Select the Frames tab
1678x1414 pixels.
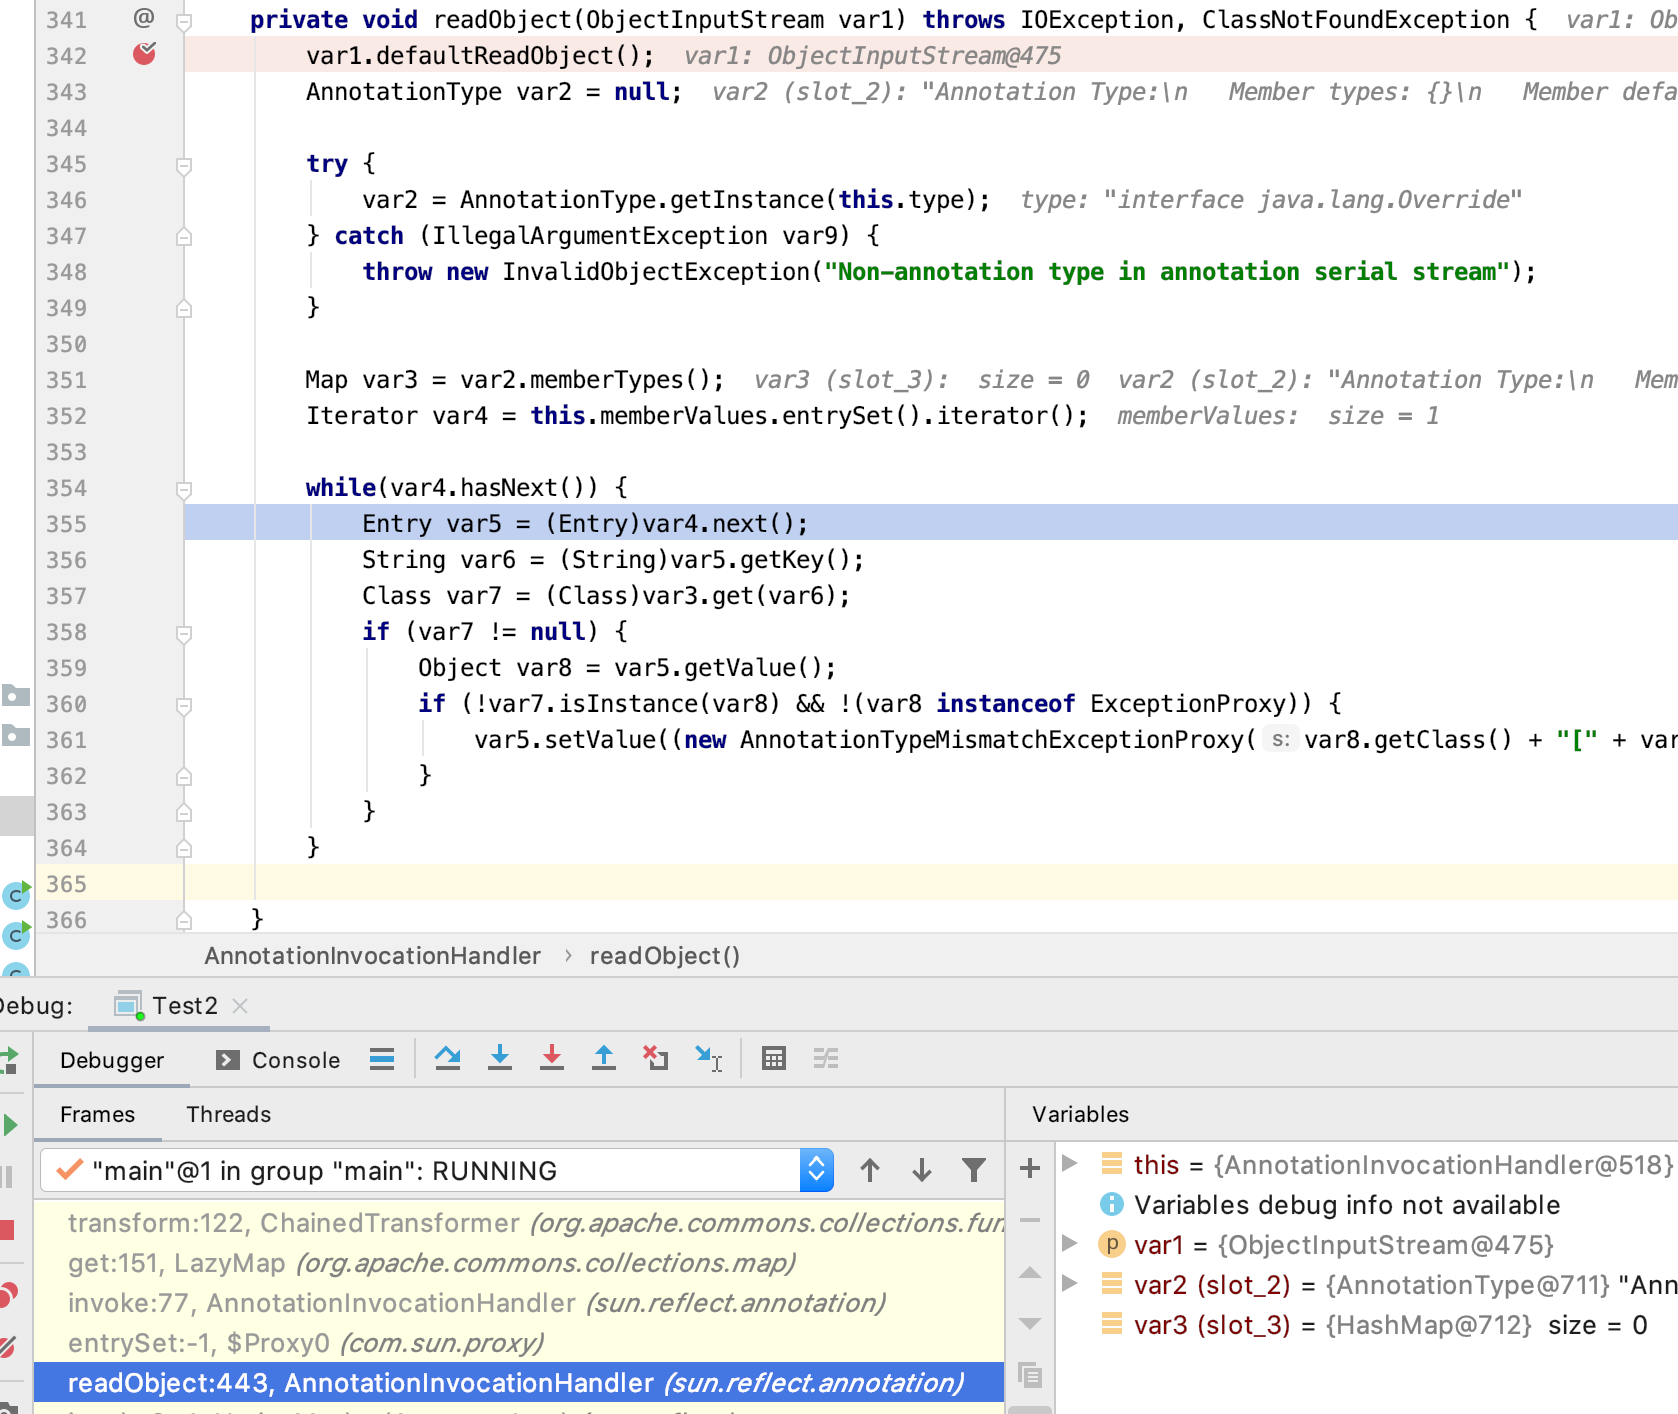pyautogui.click(x=97, y=1114)
